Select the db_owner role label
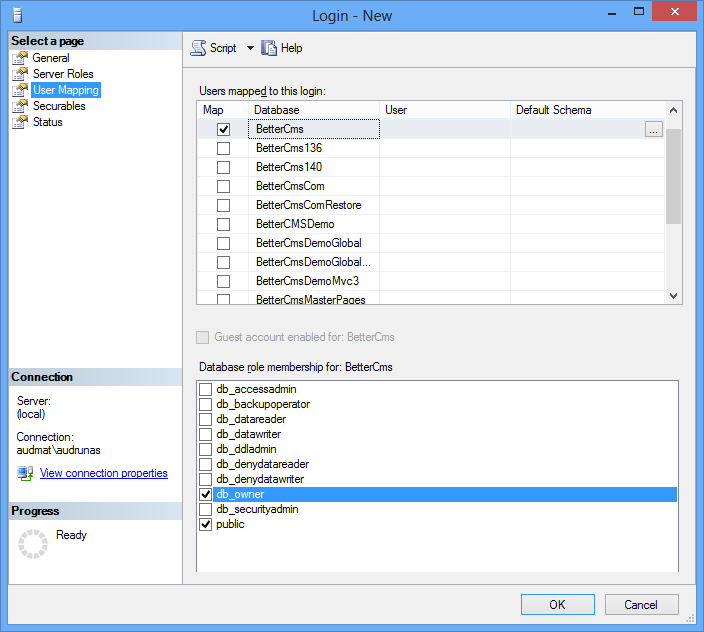 click(x=240, y=494)
